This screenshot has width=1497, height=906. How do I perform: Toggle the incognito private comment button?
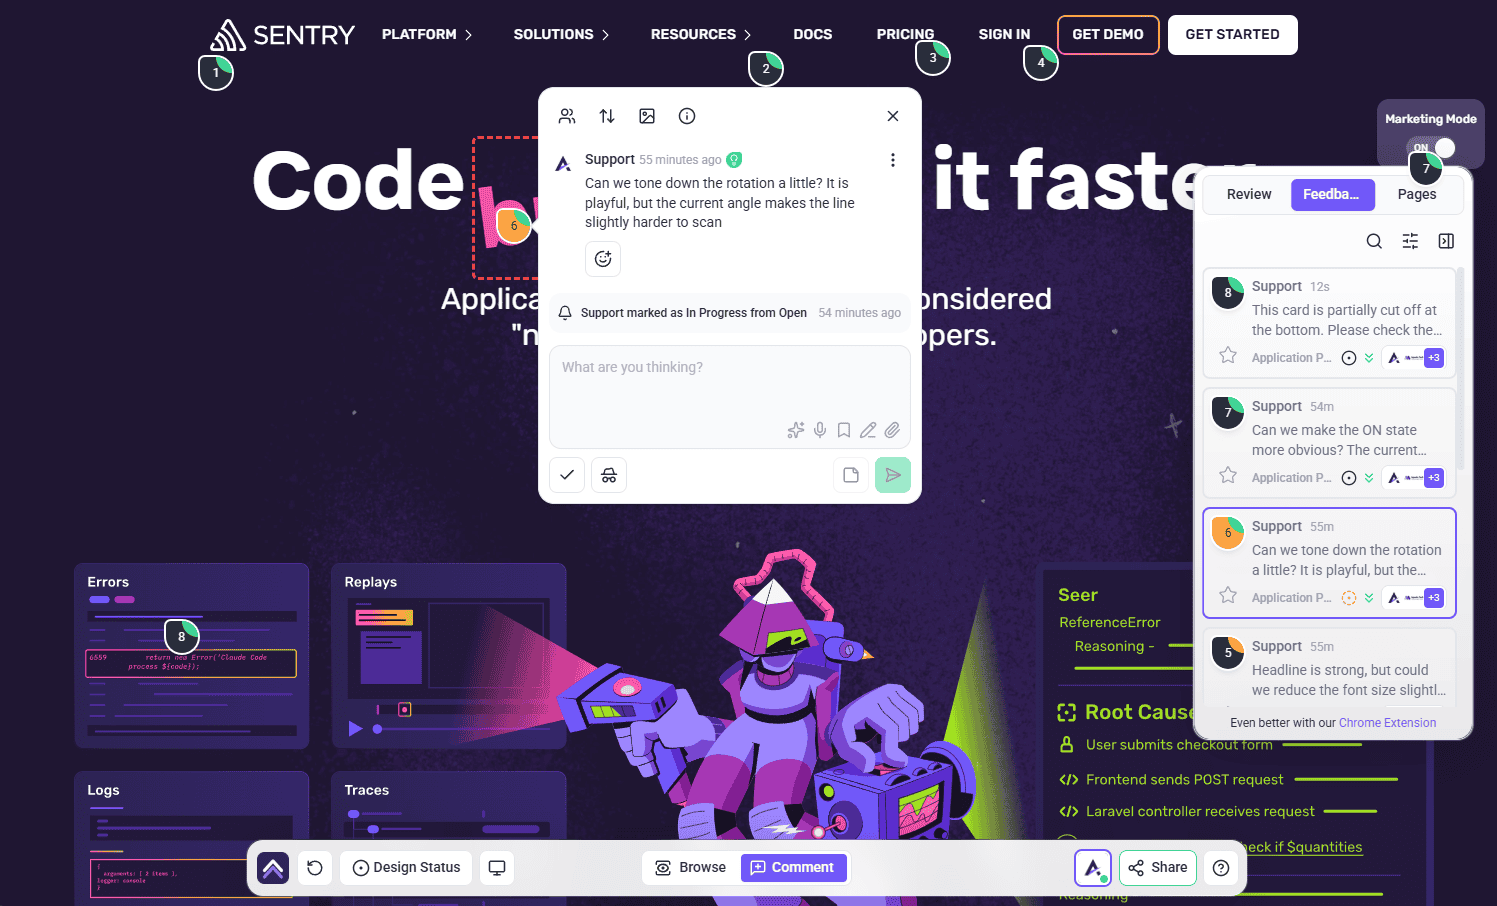pyautogui.click(x=609, y=475)
